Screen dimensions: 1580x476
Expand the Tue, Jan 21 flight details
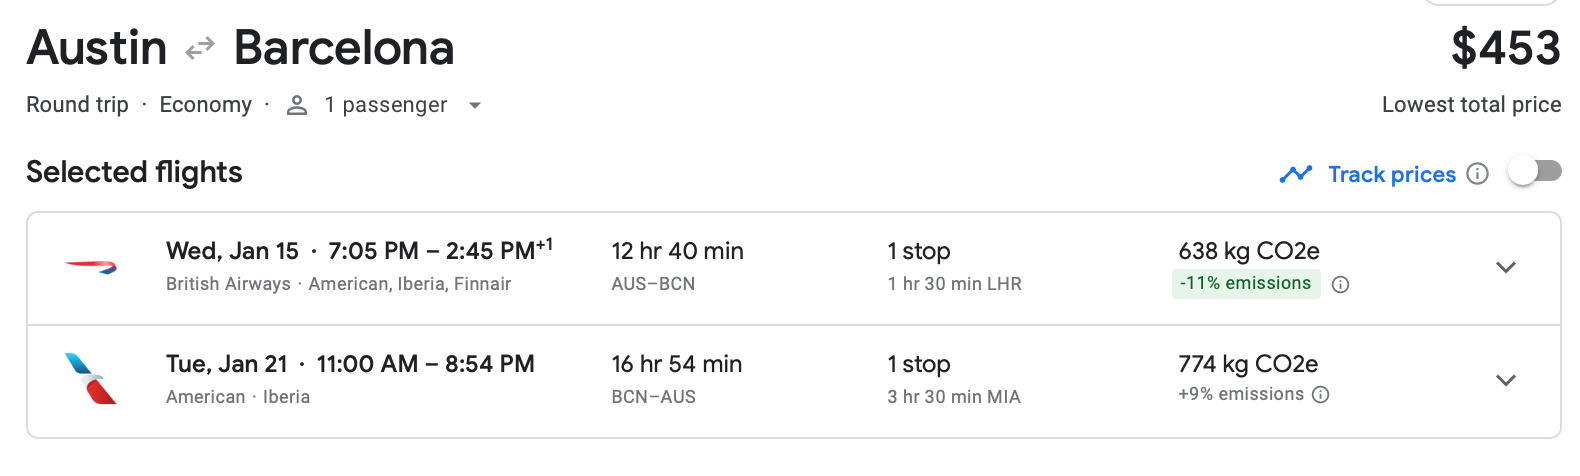pyautogui.click(x=1506, y=380)
